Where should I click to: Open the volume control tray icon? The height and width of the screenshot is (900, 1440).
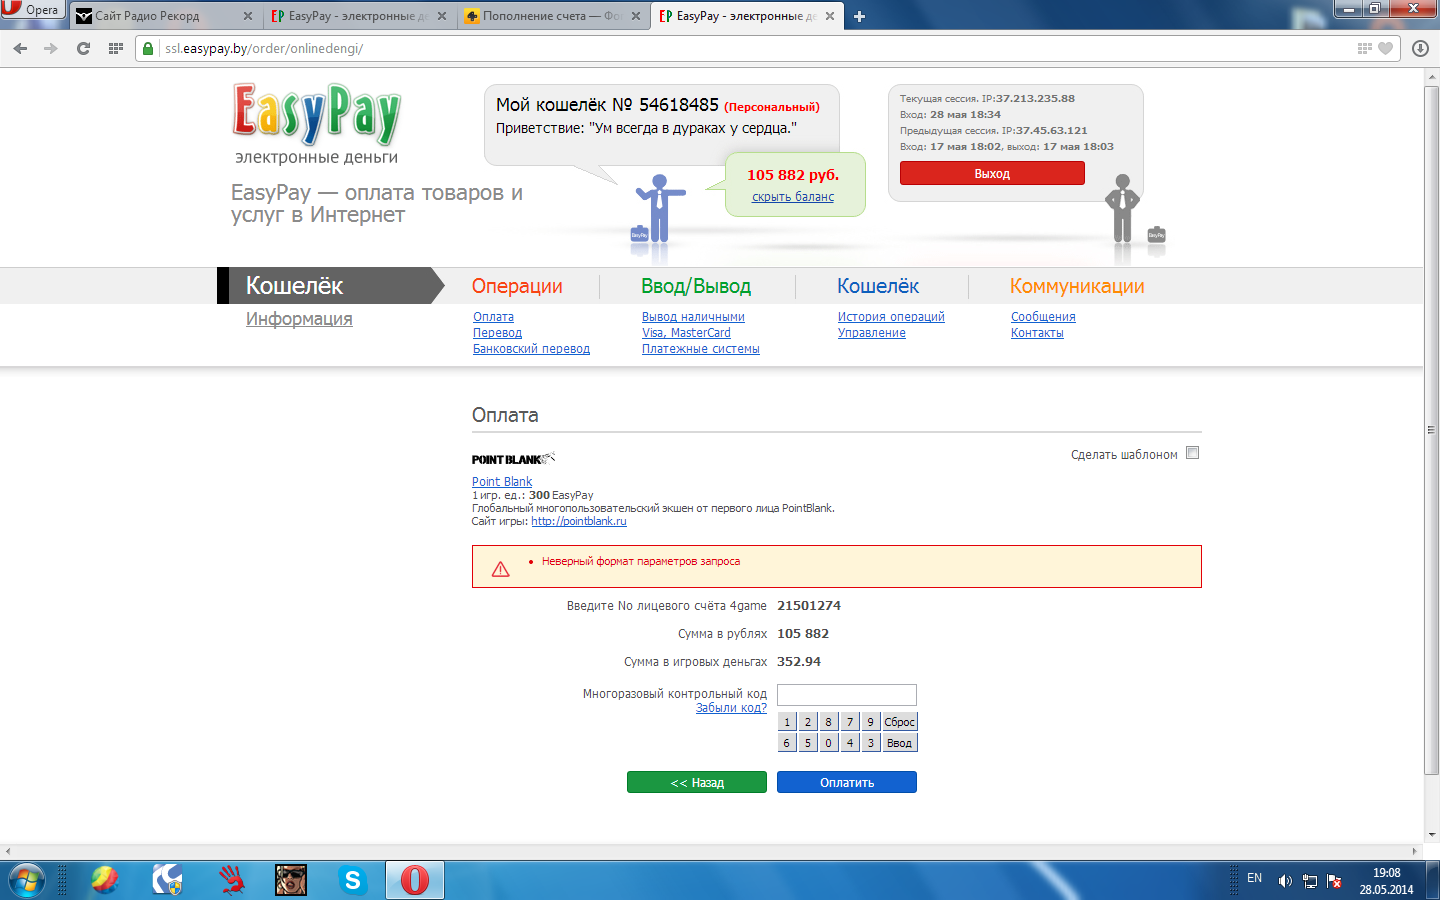[1285, 881]
